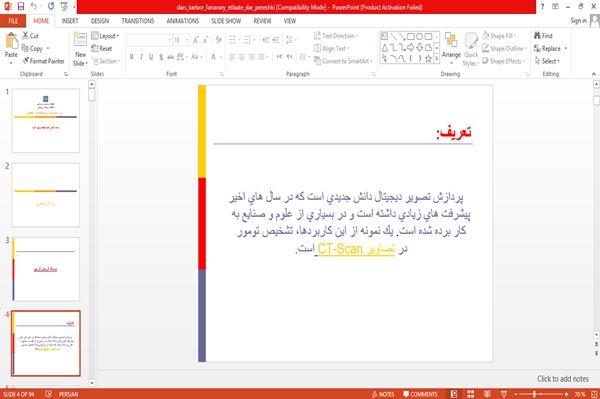Click PERSIAN language indicator in status bar
600x399 pixels.
click(68, 394)
